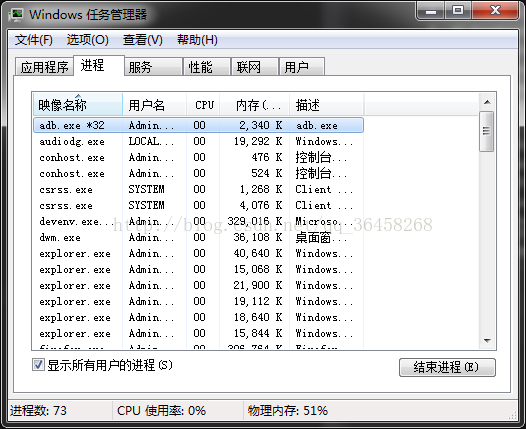Click the process list scroll-up arrow
The width and height of the screenshot is (526, 429).
pos(487,102)
